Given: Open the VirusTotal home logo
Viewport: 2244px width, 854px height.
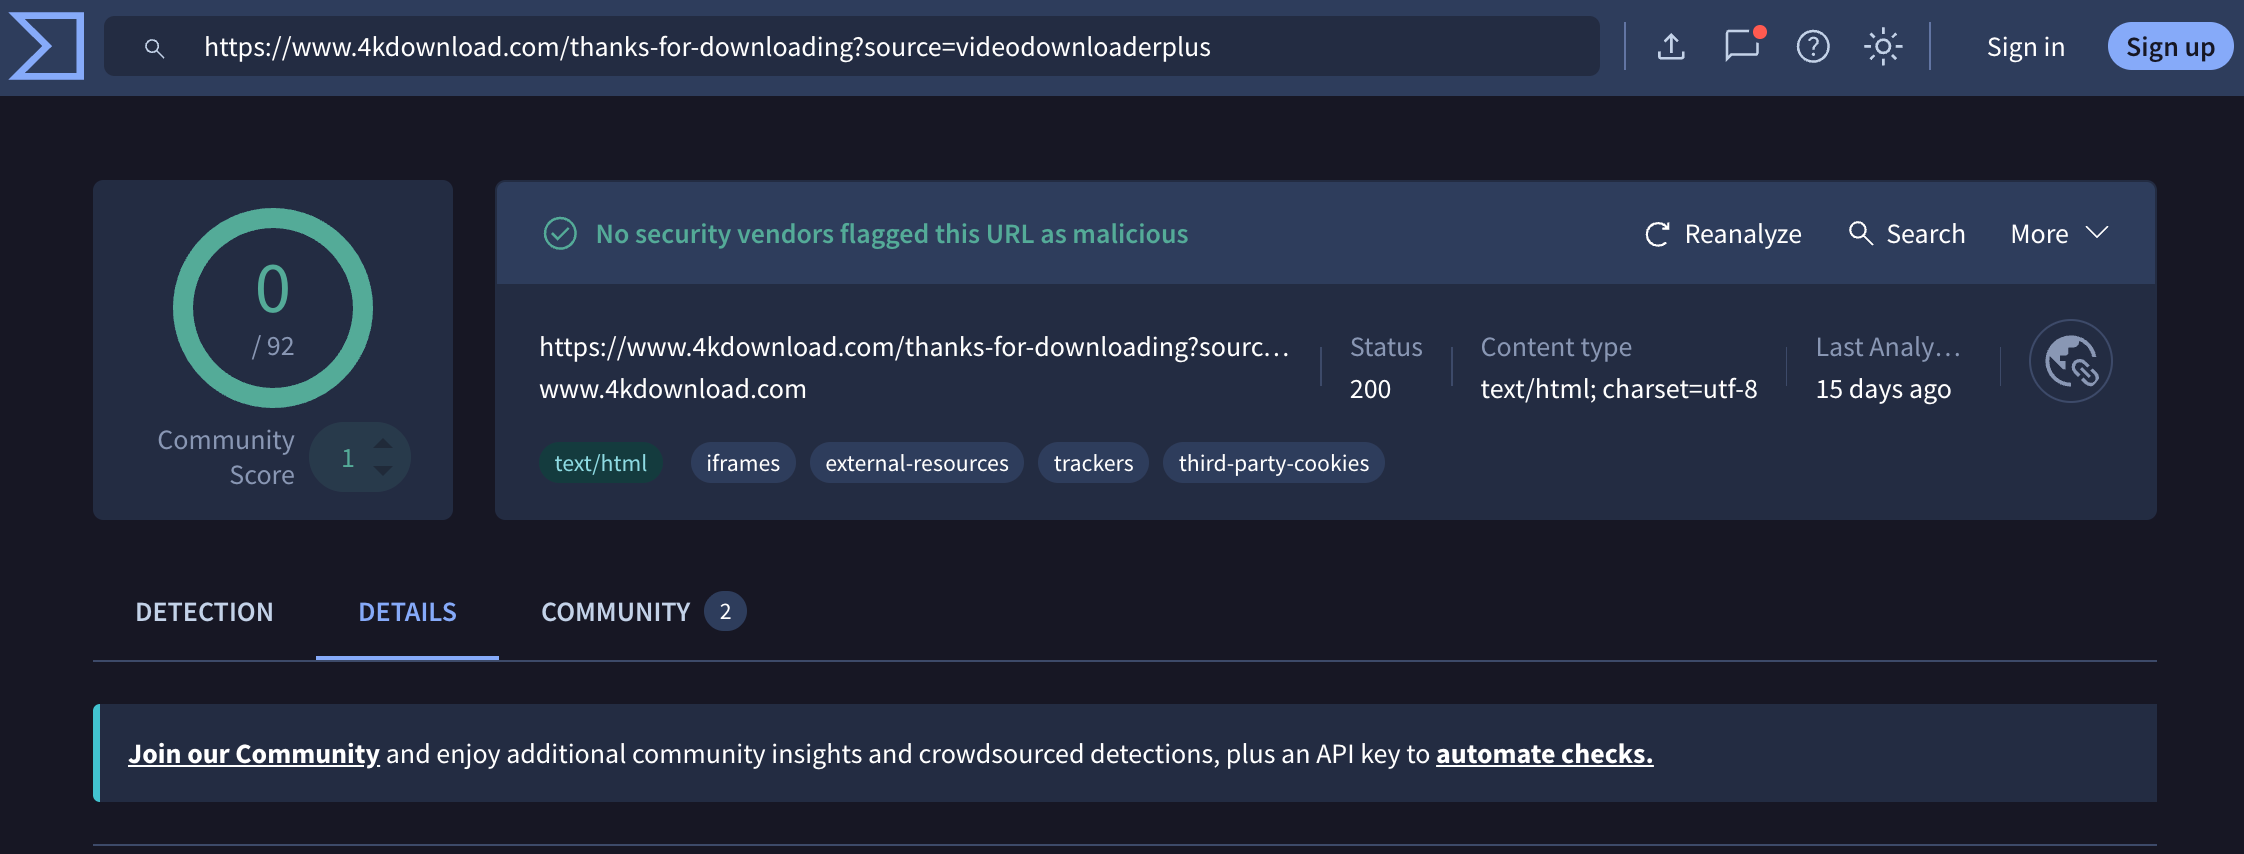Looking at the screenshot, I should point(46,46).
